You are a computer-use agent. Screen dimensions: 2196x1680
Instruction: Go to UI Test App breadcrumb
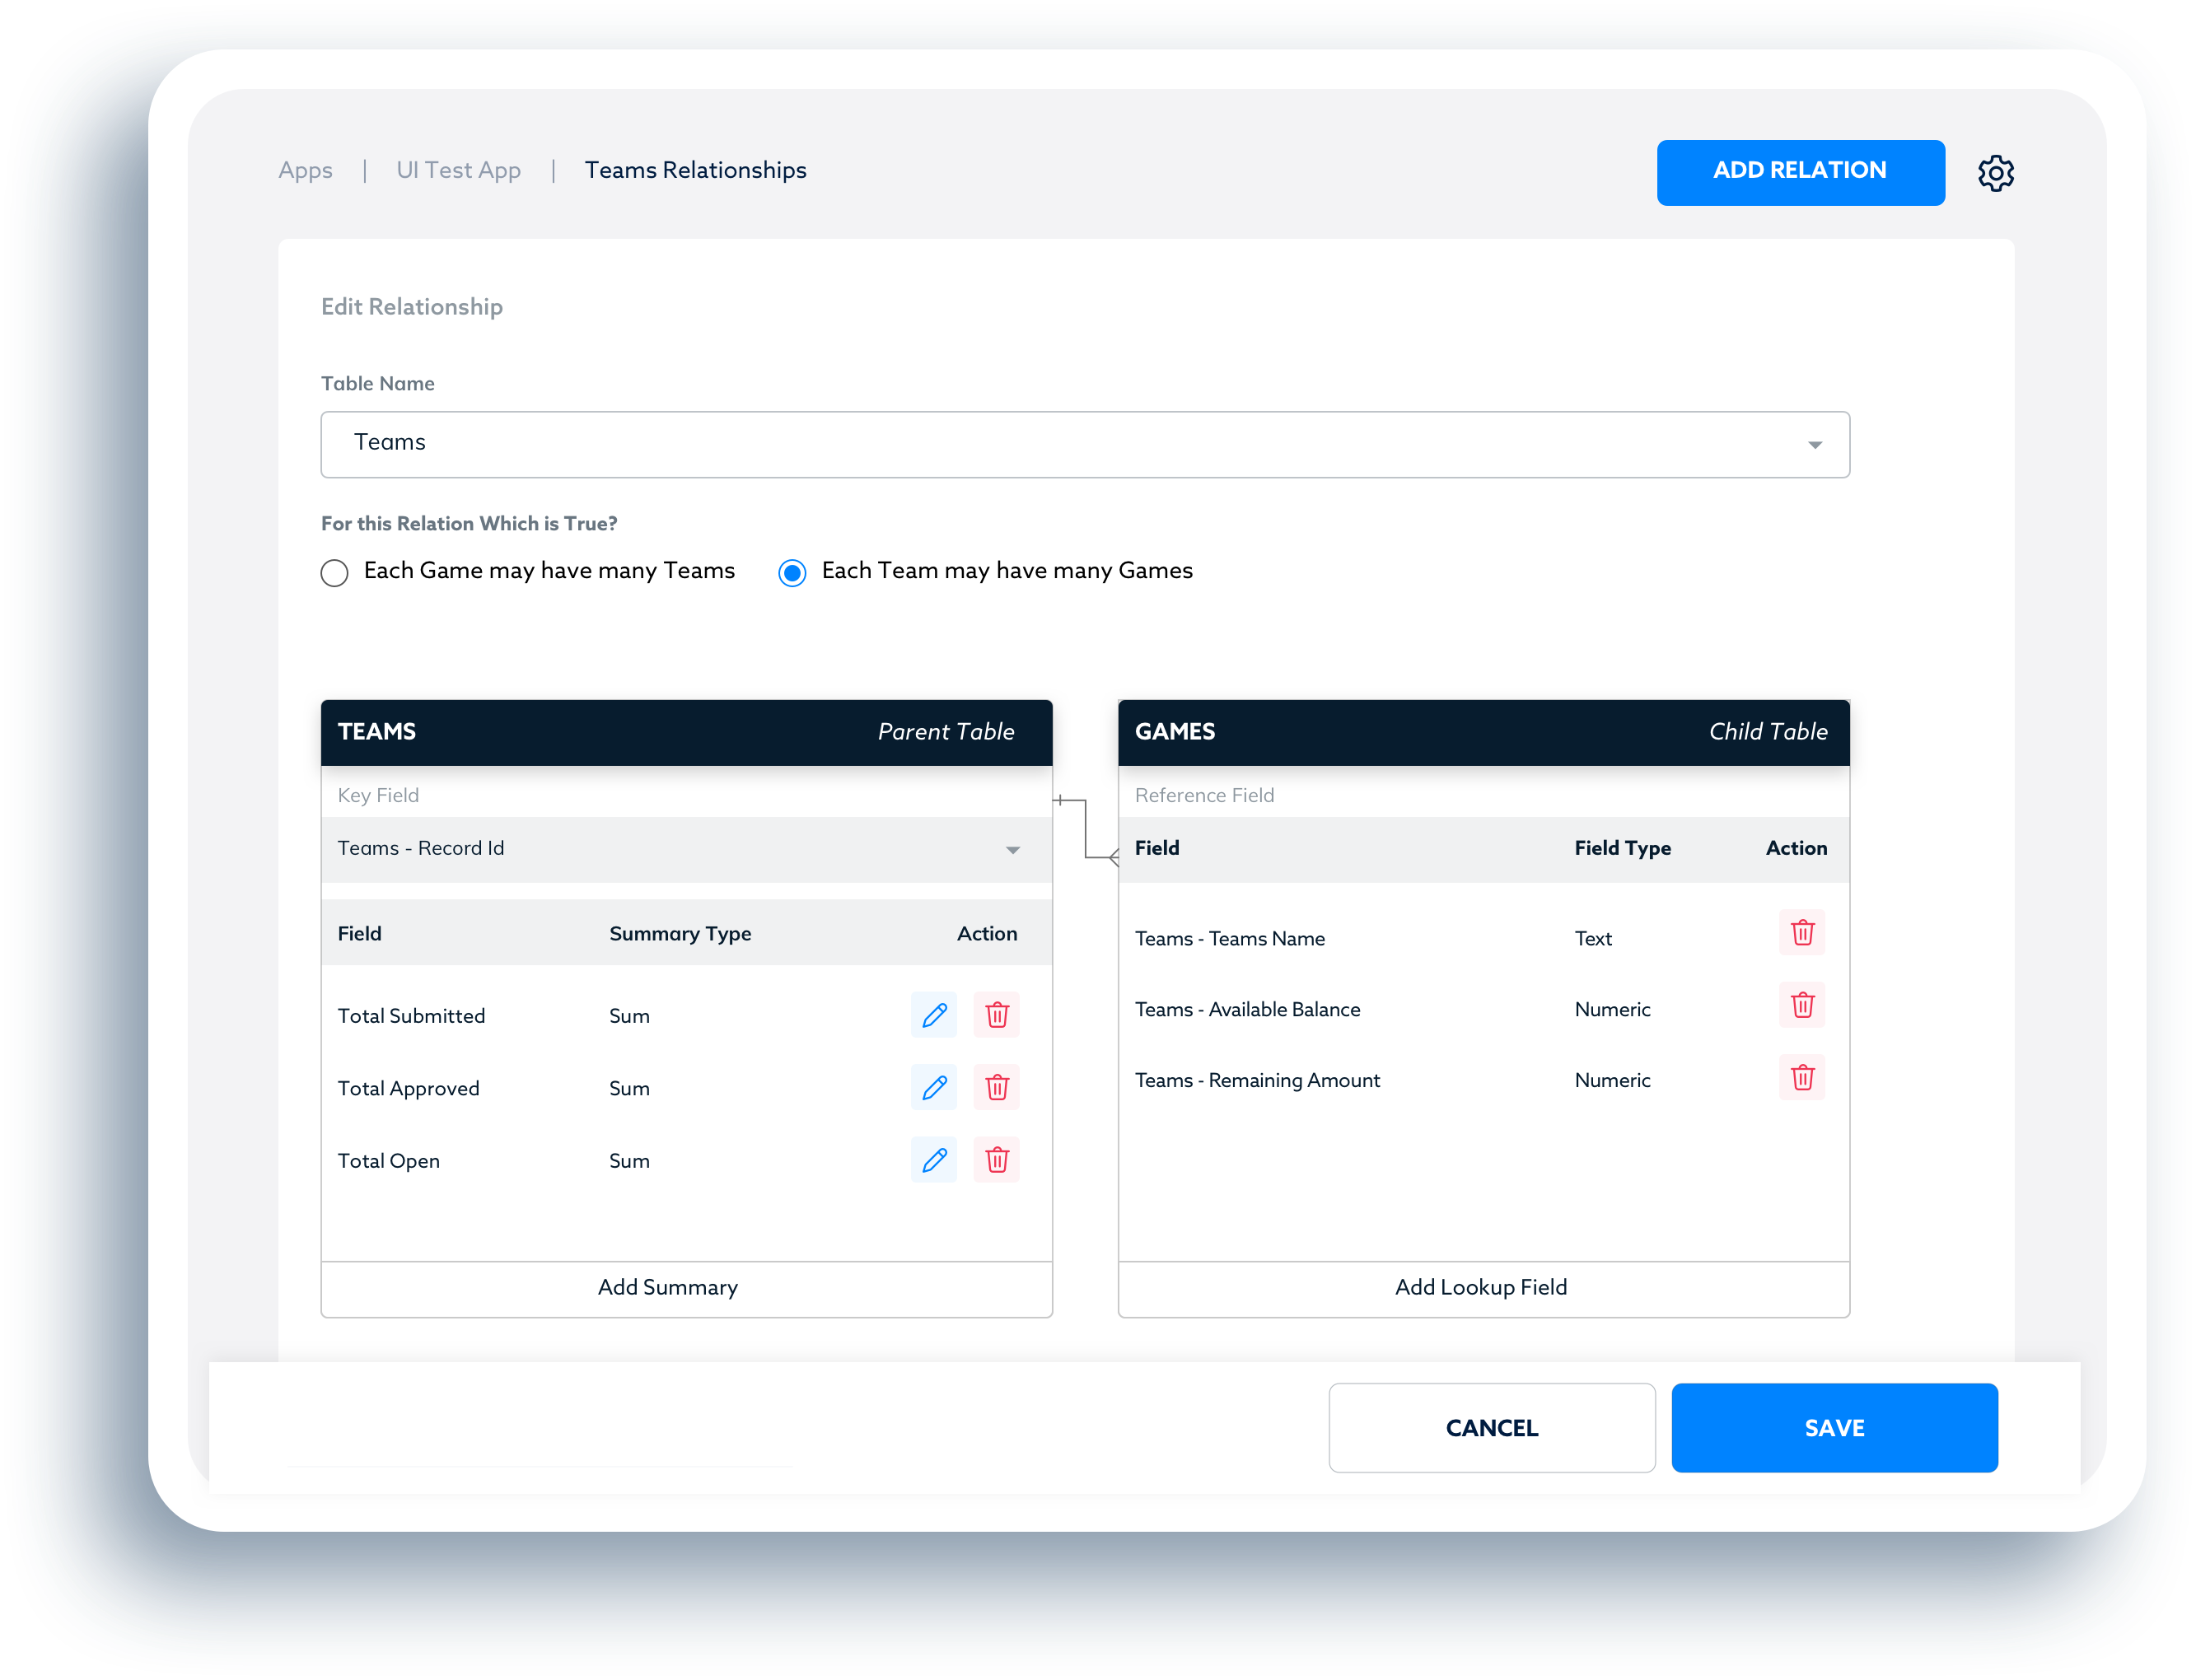pos(458,171)
